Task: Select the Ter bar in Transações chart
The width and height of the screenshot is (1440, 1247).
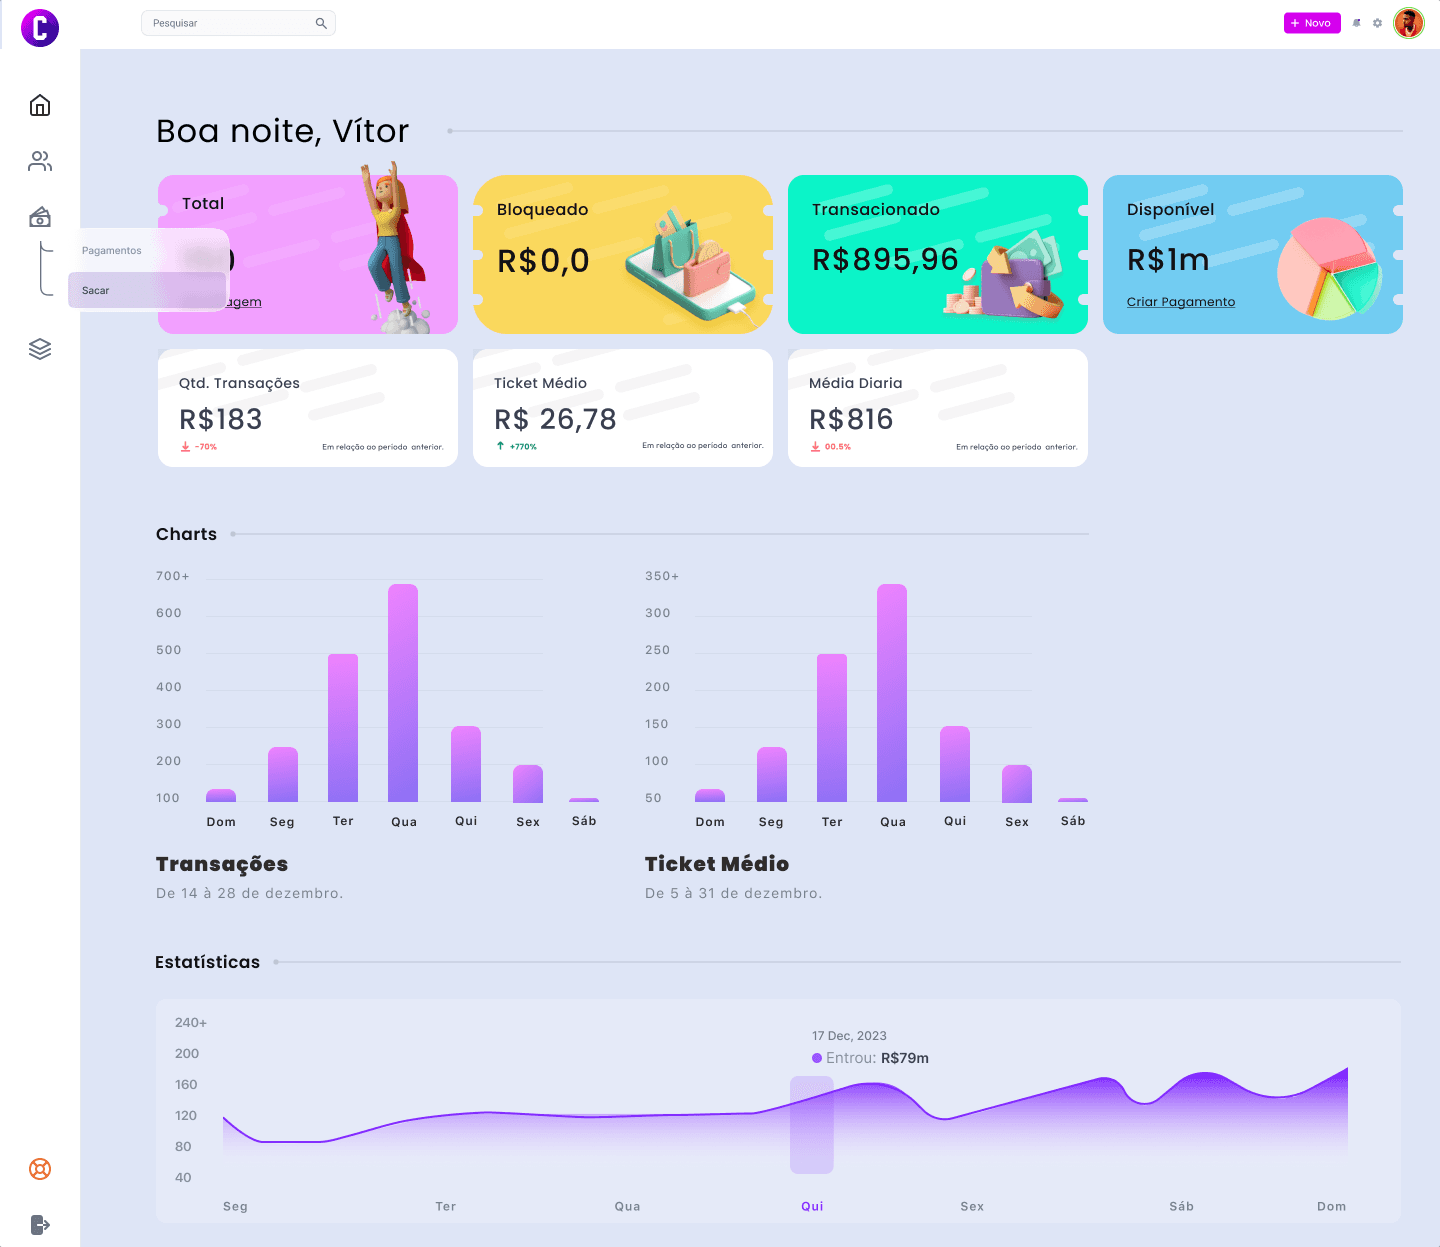Action: pyautogui.click(x=343, y=728)
